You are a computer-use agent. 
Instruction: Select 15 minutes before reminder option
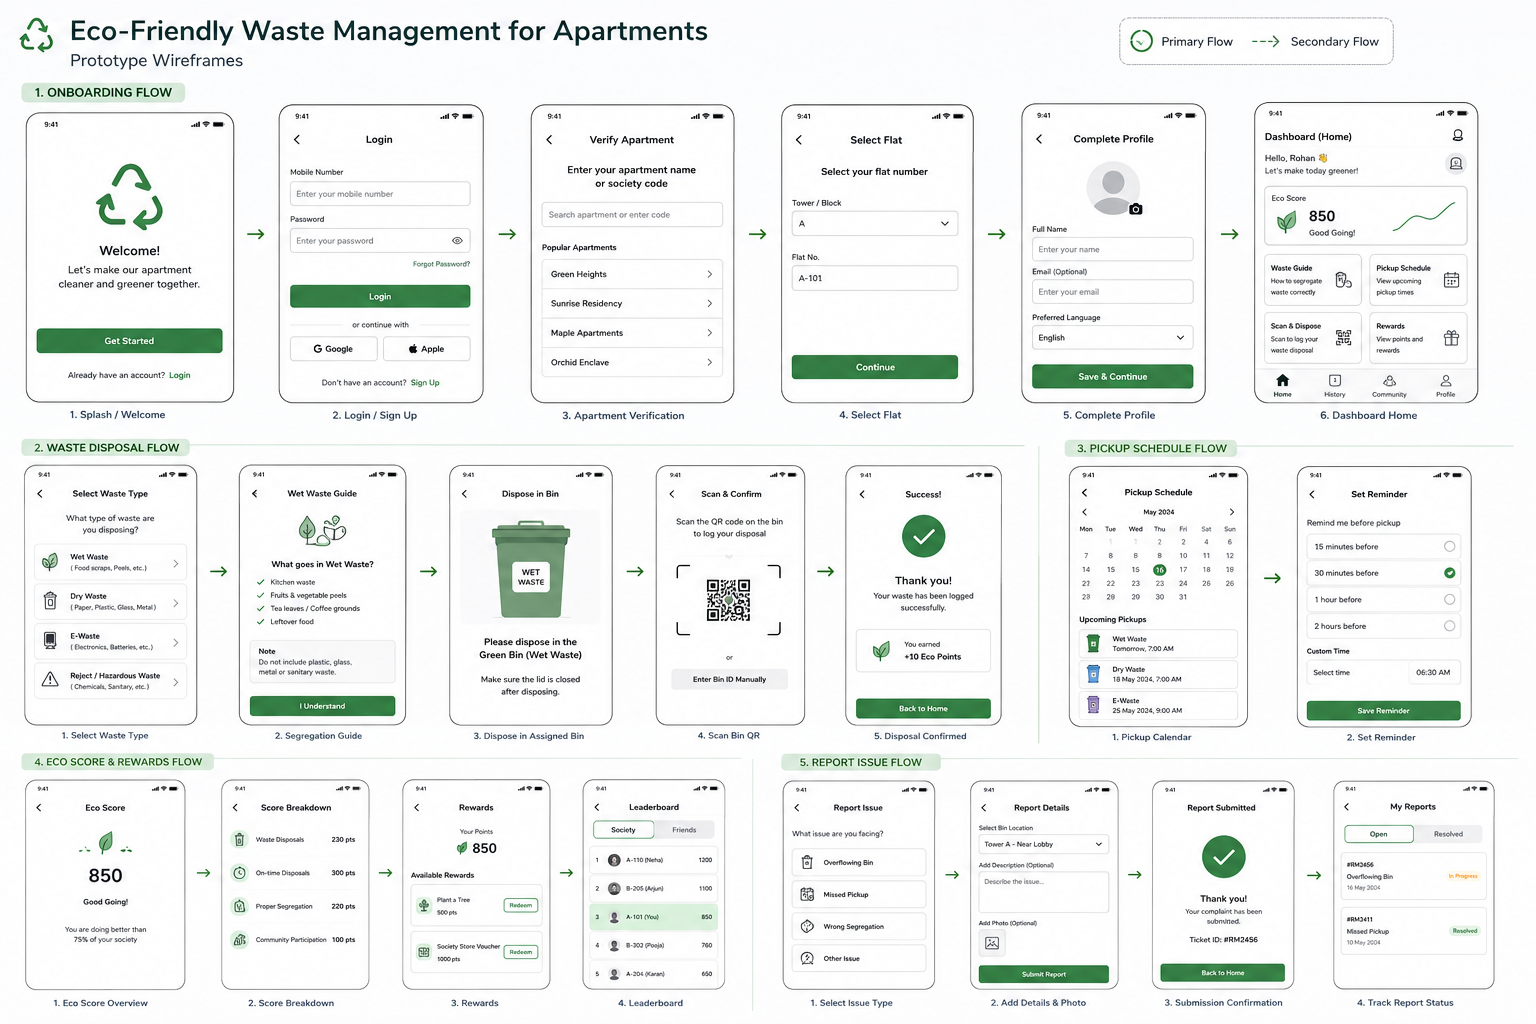1384,546
